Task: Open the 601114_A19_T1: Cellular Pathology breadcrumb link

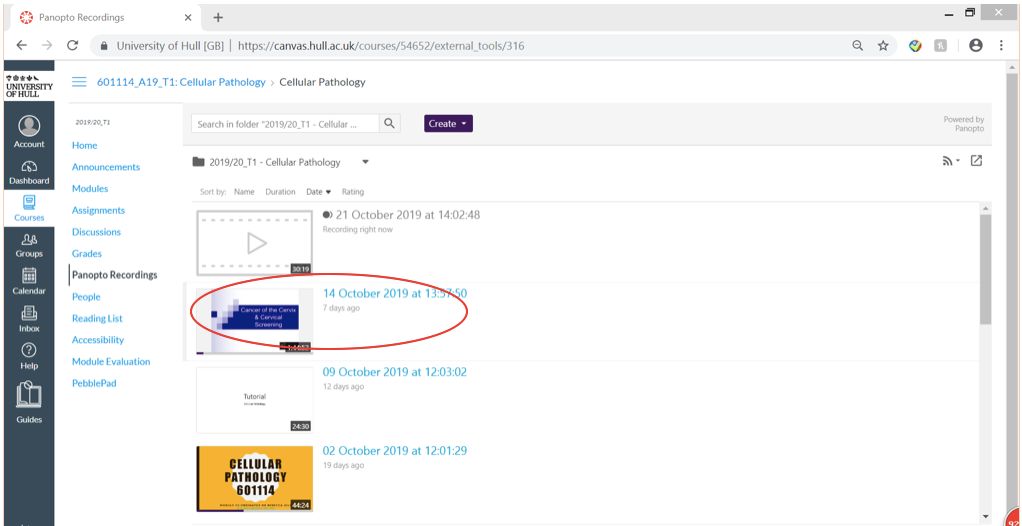Action: 181,82
